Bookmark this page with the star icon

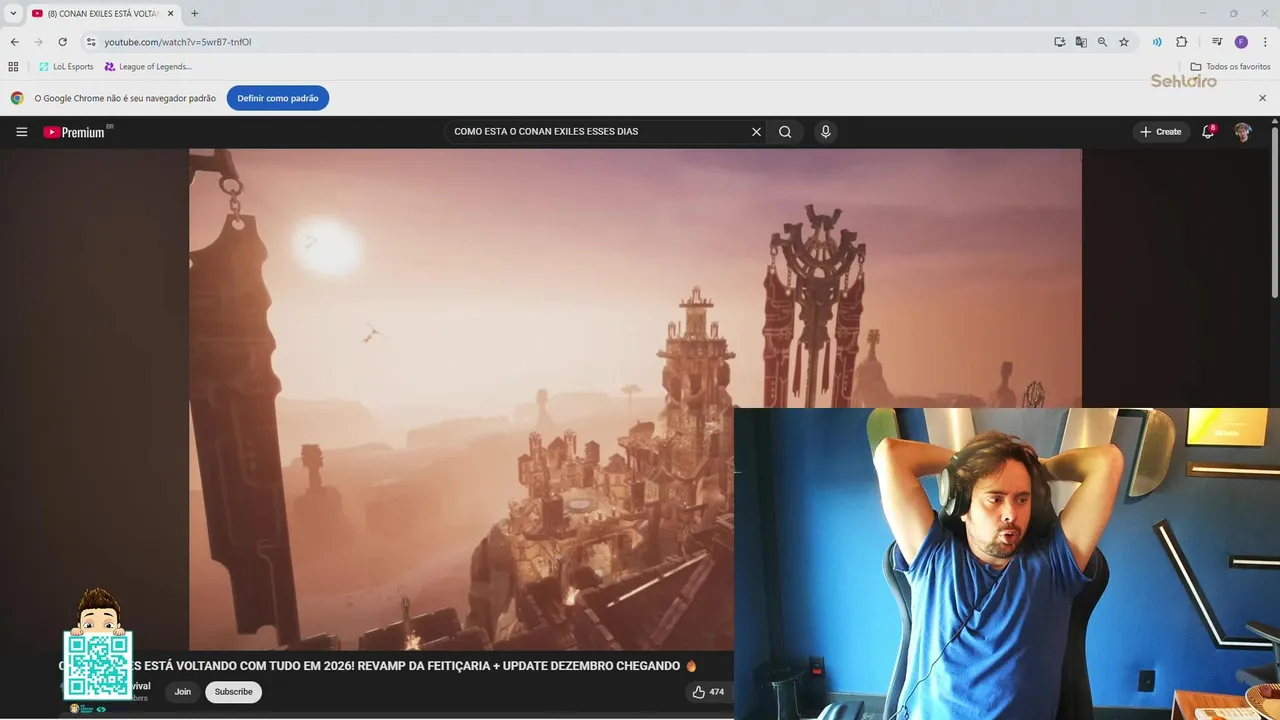[x=1124, y=42]
